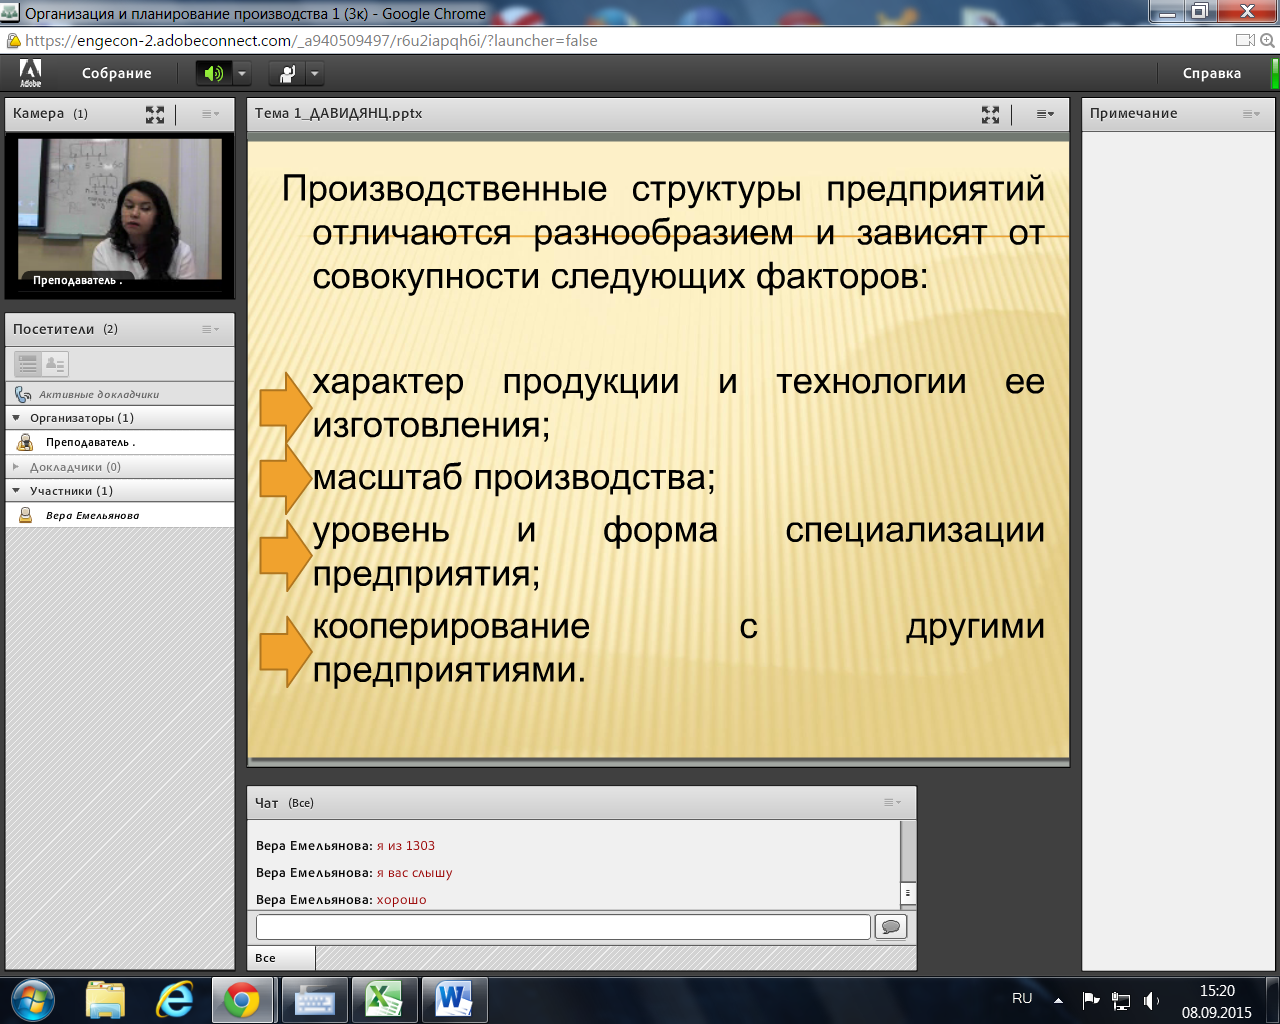The width and height of the screenshot is (1280, 1024).
Task: Open the Windows Start menu
Action: click(x=33, y=1000)
